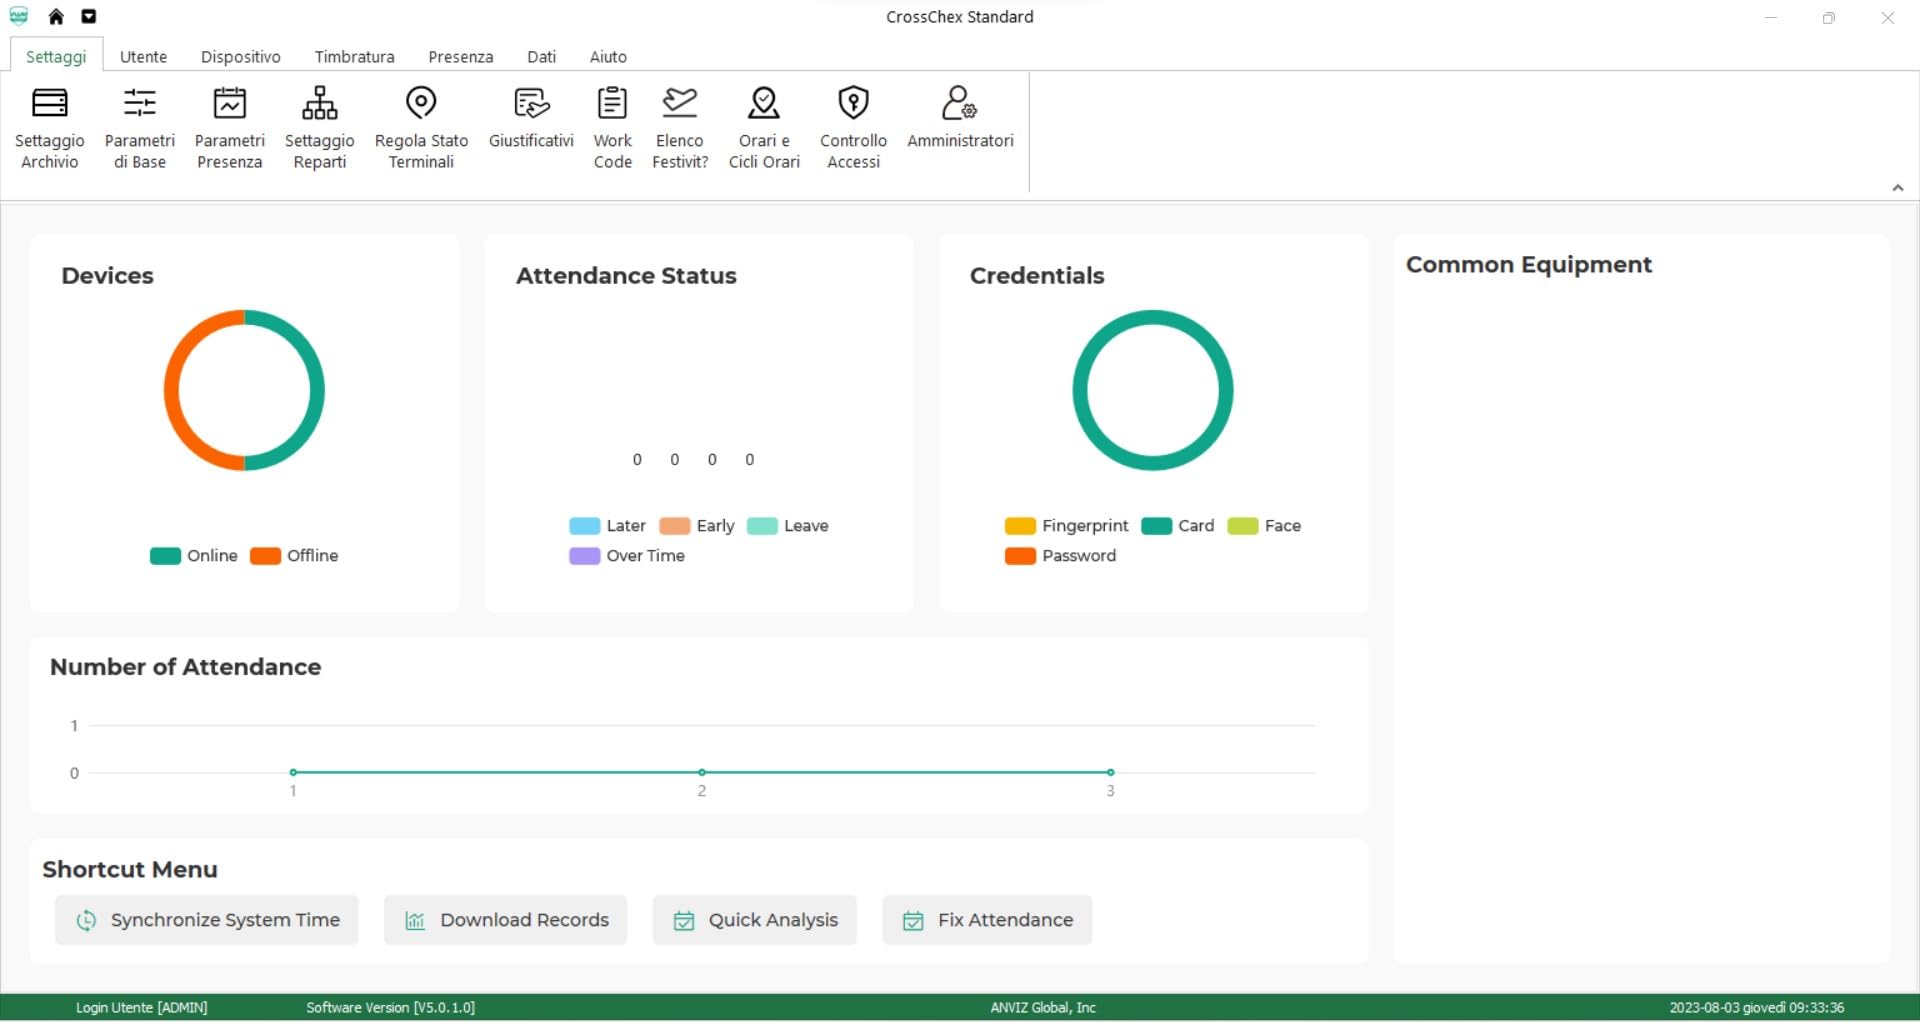The width and height of the screenshot is (1920, 1022).
Task: Click the Number of Attendance heading
Action: (186, 667)
